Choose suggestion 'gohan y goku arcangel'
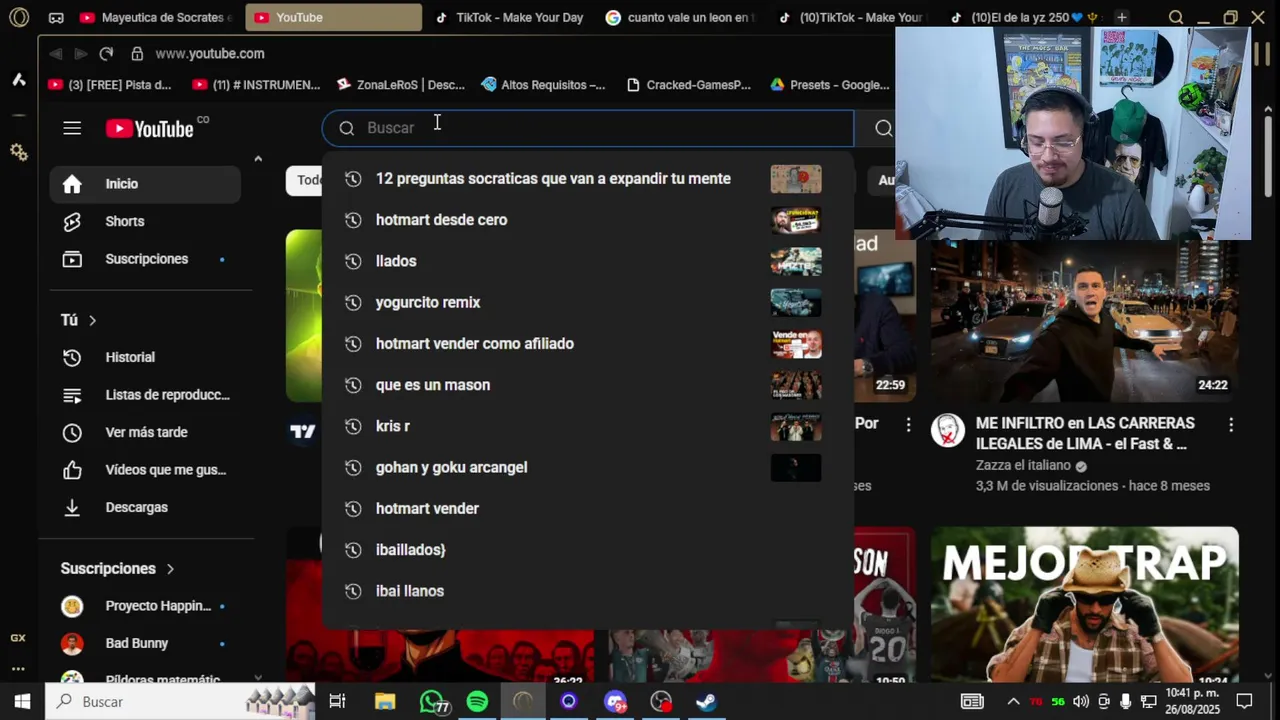This screenshot has width=1280, height=720. 588,467
